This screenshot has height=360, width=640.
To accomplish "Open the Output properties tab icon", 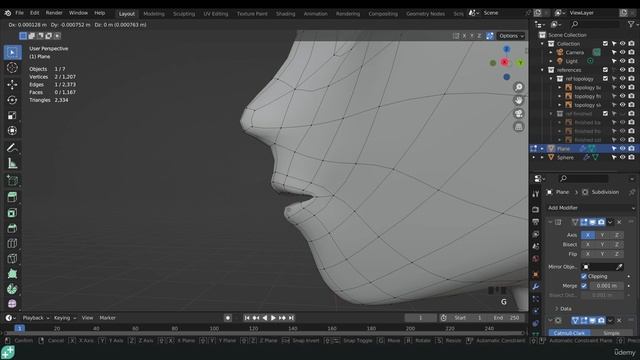I will click(x=536, y=222).
